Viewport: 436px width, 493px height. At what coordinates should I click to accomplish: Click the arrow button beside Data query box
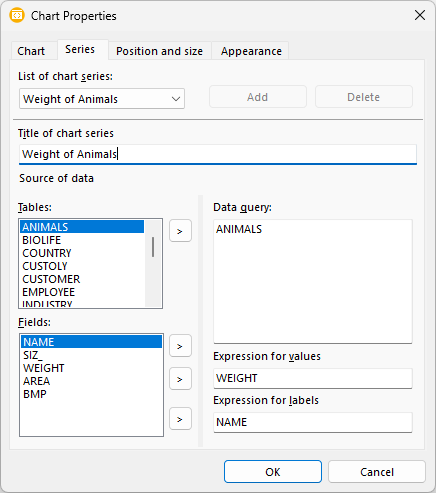click(180, 346)
